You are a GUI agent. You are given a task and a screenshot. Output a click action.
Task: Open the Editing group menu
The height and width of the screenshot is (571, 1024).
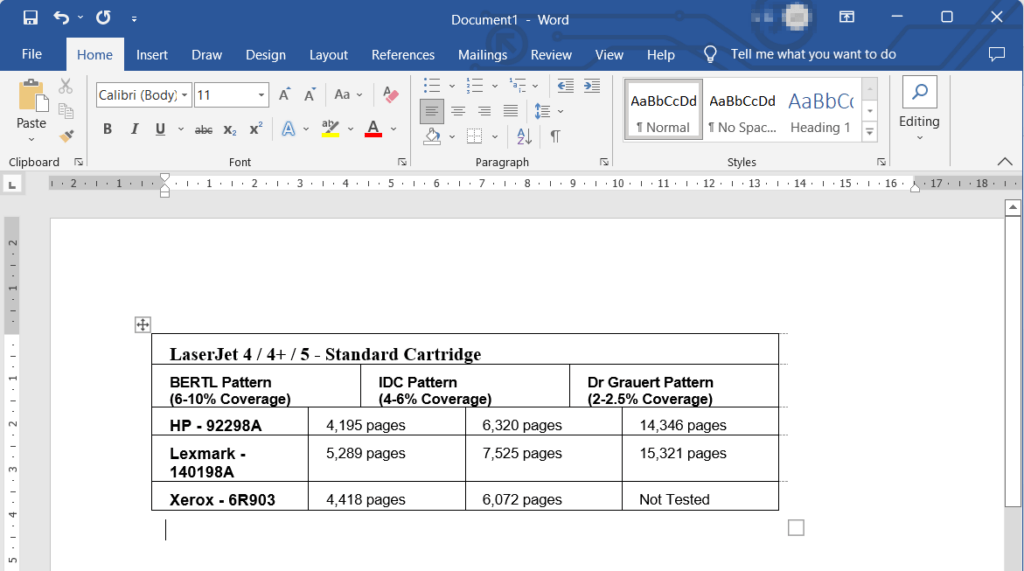point(919,108)
